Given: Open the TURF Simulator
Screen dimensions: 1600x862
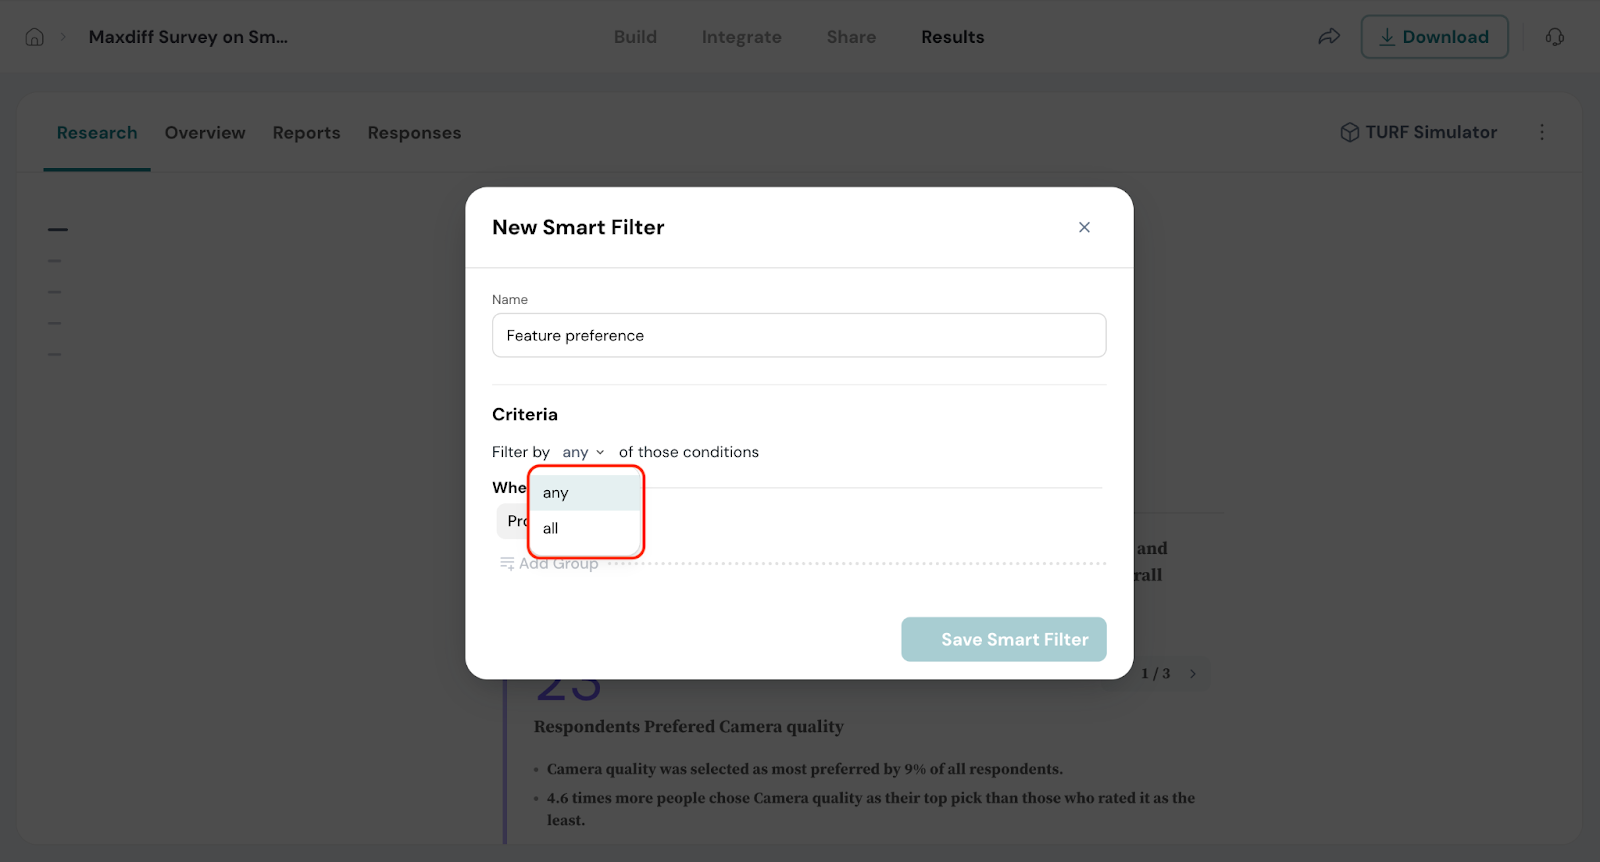Looking at the screenshot, I should click(1418, 132).
